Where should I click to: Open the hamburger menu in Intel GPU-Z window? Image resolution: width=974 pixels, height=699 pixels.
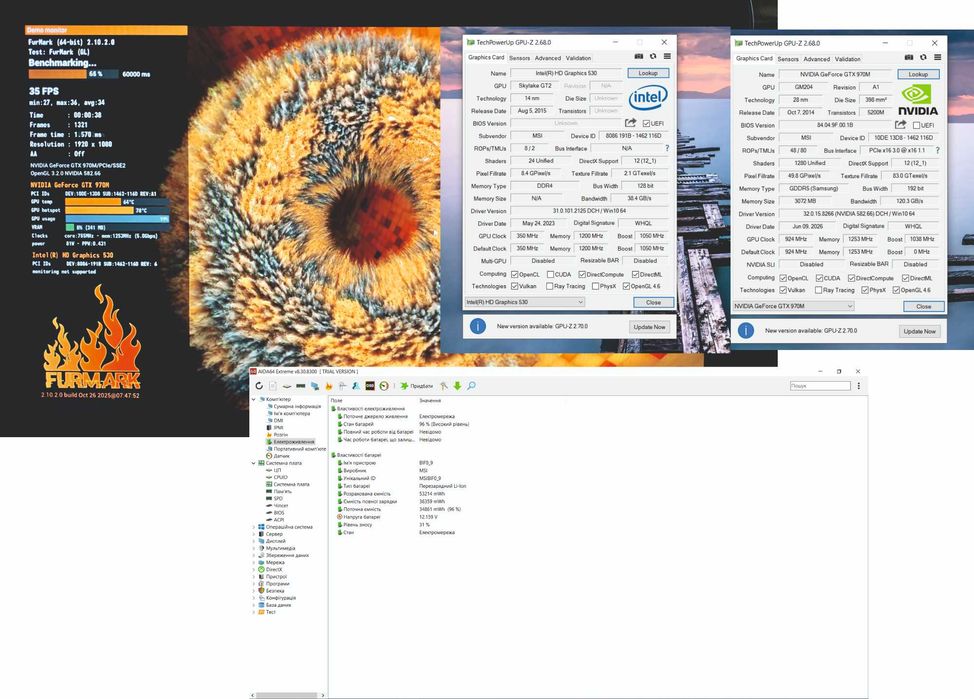pyautogui.click(x=667, y=57)
